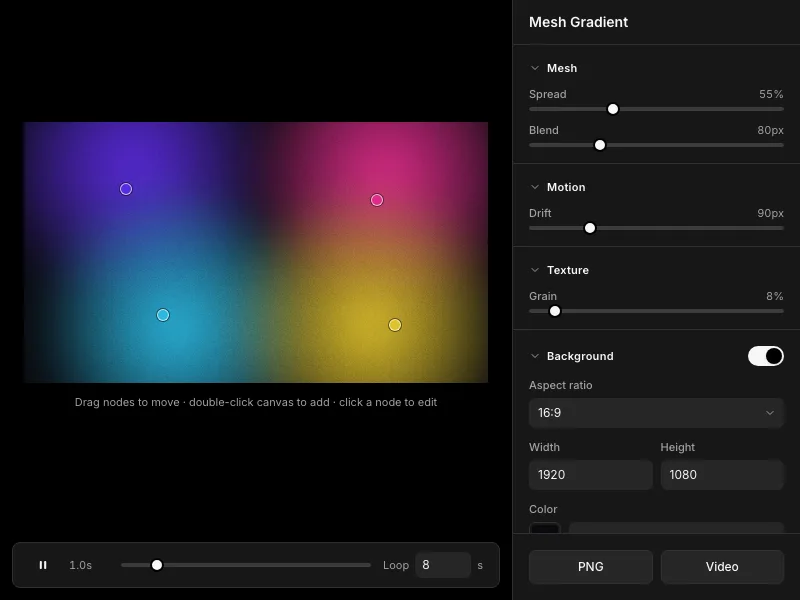Click the Mesh section title
This screenshot has width=800, height=600.
point(562,68)
